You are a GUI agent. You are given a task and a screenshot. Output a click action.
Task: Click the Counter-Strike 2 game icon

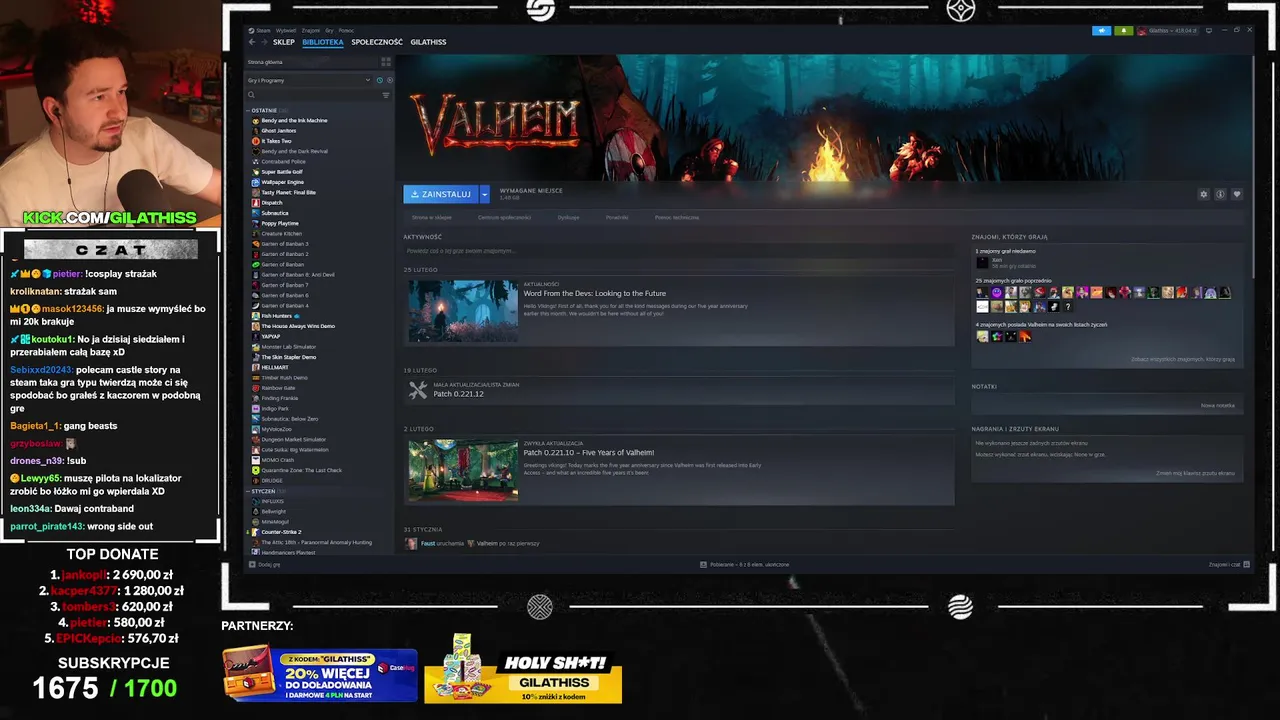click(x=255, y=532)
